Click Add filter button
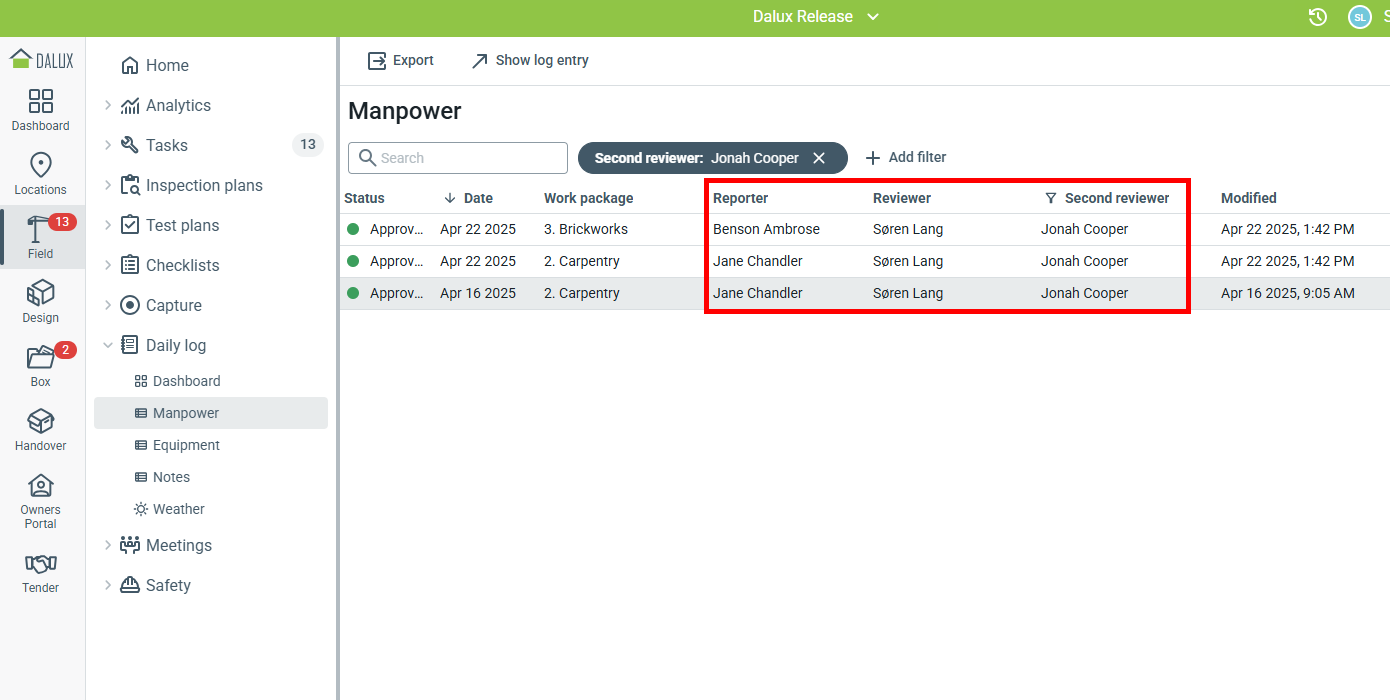 coord(905,158)
